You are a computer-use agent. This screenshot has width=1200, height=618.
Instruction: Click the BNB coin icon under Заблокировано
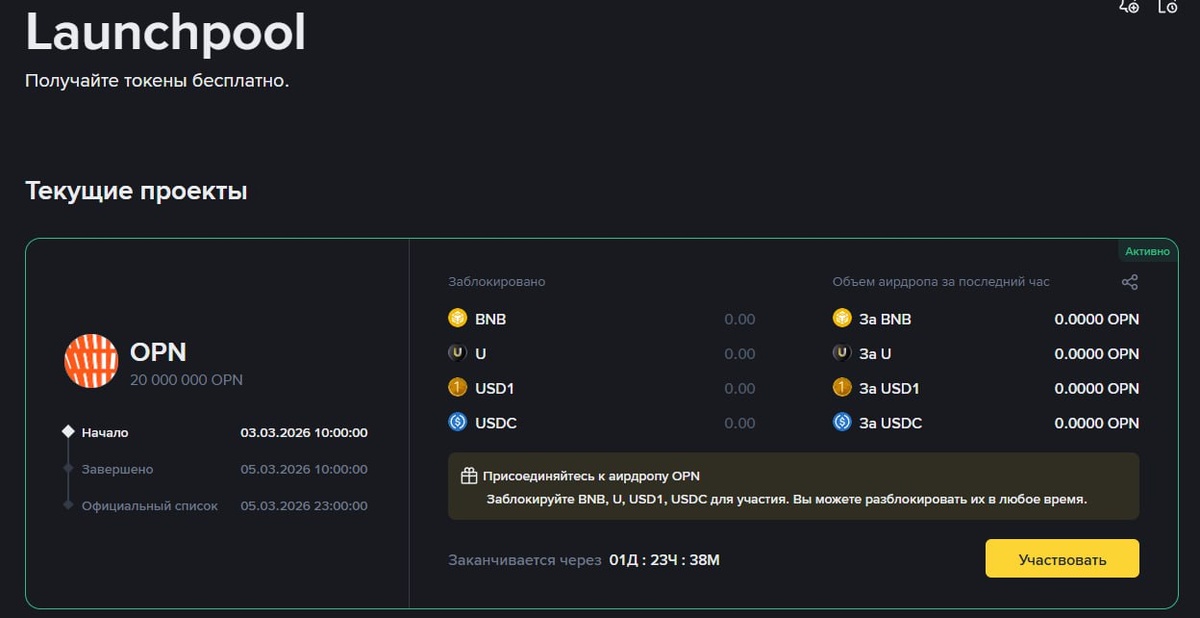[457, 319]
